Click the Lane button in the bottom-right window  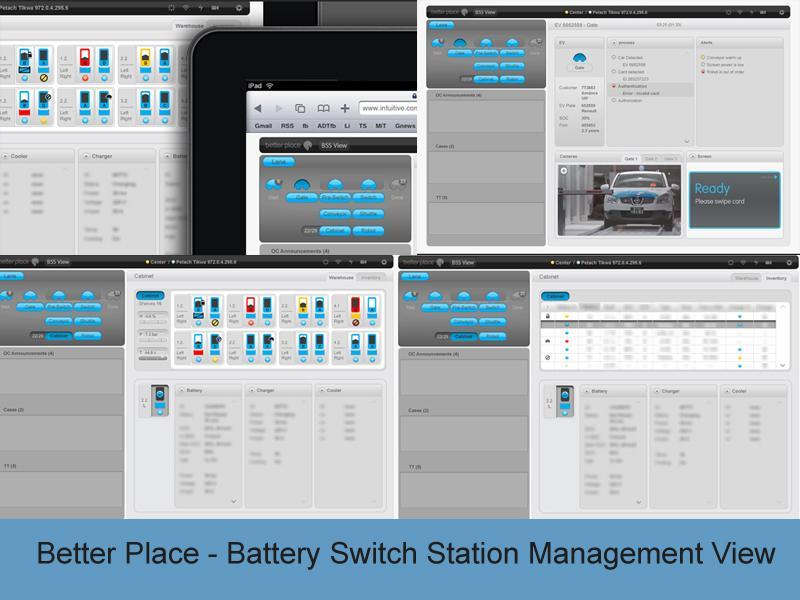415,277
